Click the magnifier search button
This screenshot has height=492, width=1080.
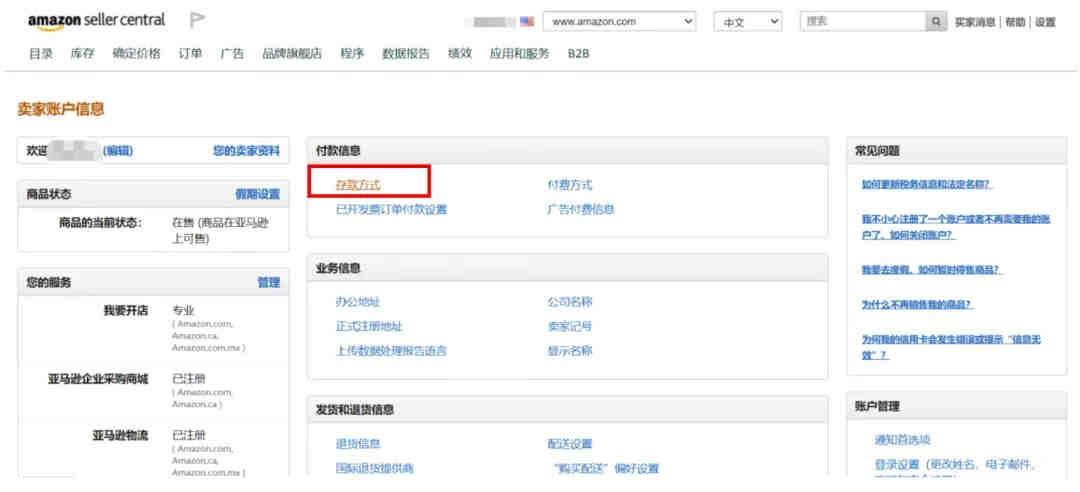[x=935, y=22]
